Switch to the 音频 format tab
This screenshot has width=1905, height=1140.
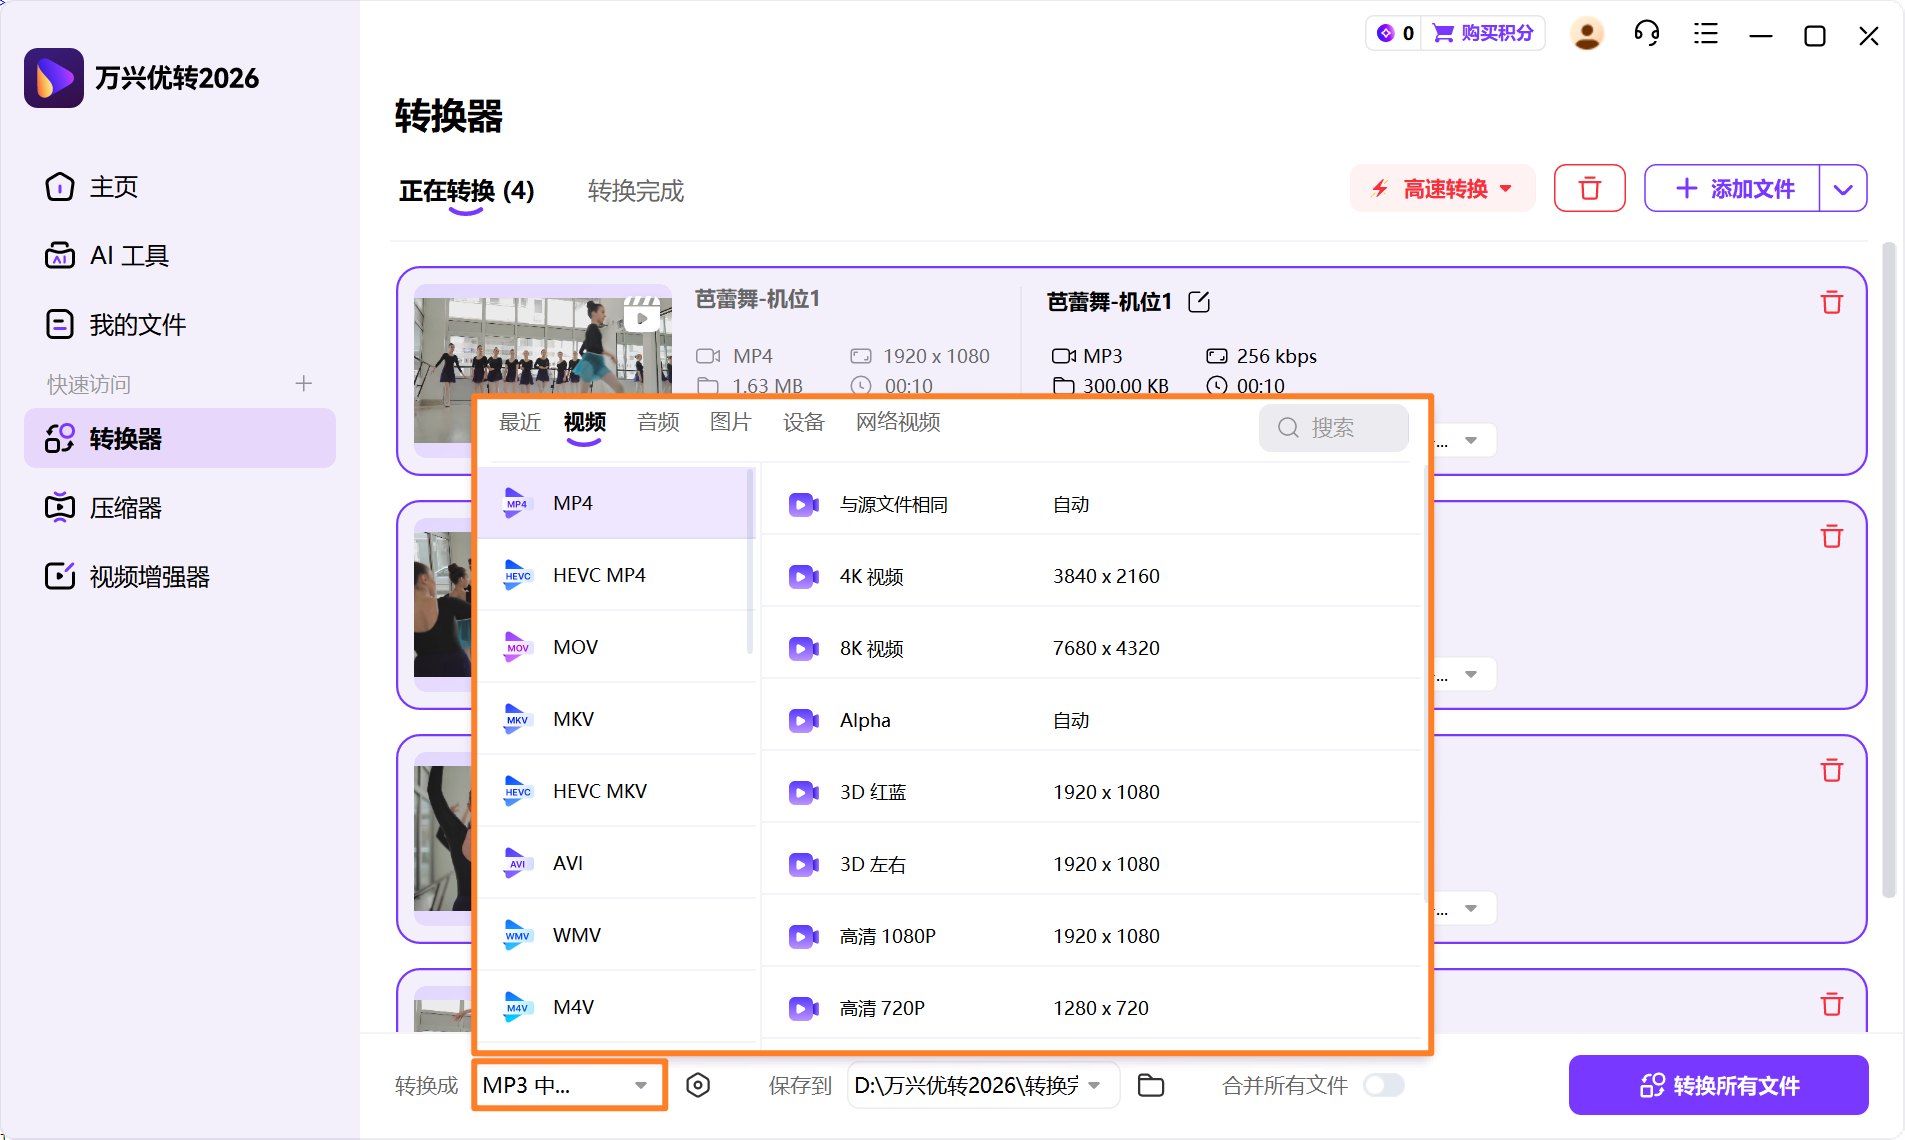pyautogui.click(x=658, y=423)
